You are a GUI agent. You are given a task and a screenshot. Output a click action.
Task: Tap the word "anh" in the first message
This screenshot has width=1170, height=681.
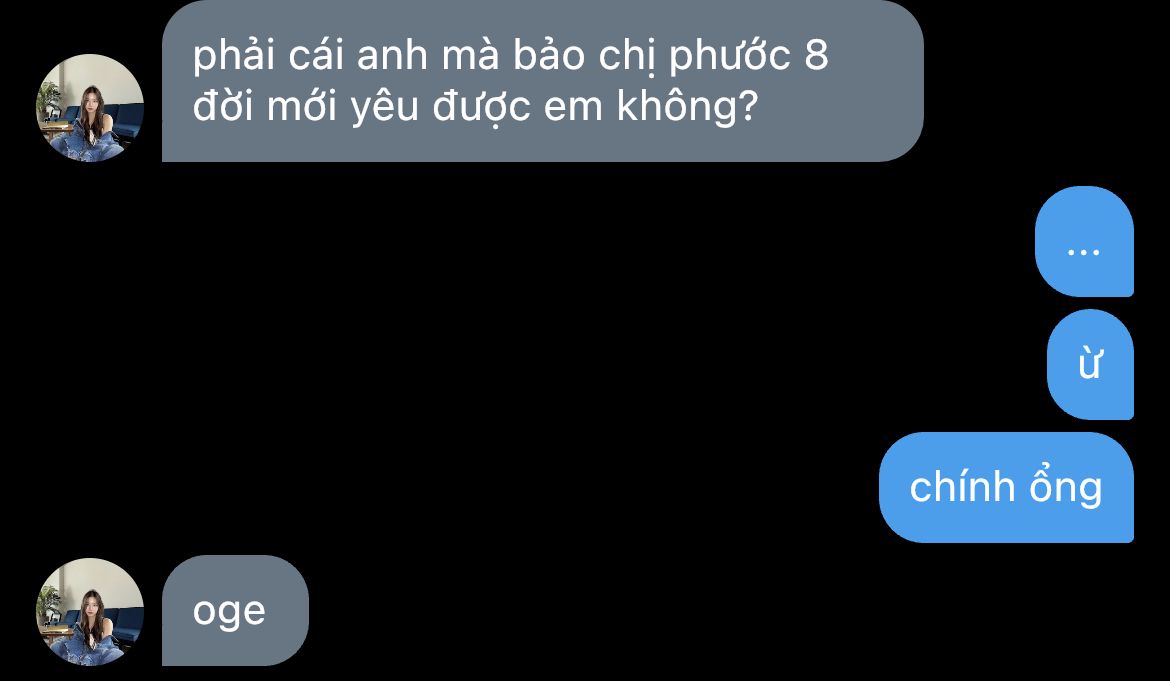[392, 57]
